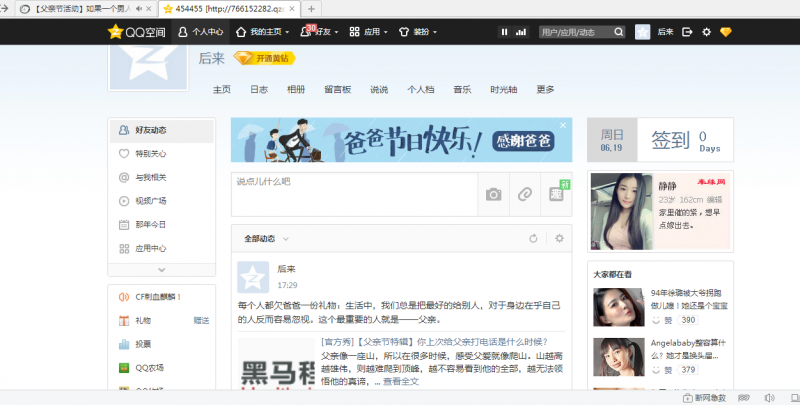Click the music pause icon in top bar
Image resolution: width=800 pixels, height=405 pixels.
pos(504,32)
